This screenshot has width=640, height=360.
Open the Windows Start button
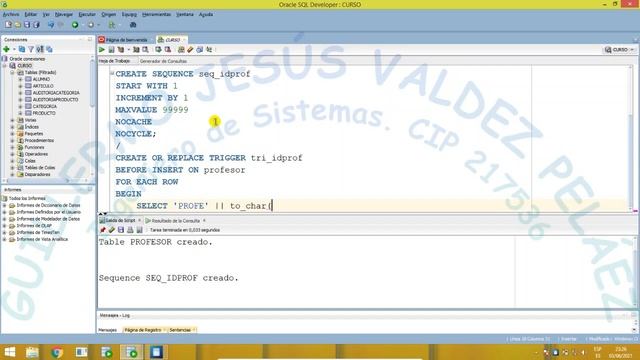(9, 352)
